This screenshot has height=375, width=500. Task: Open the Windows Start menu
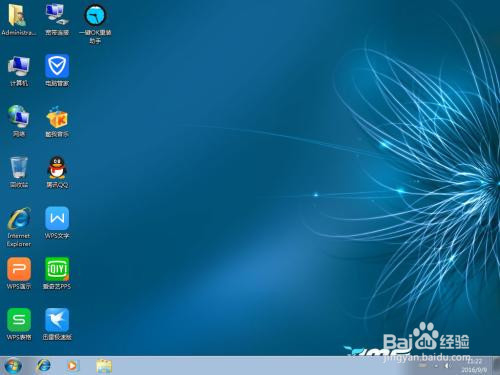(x=14, y=366)
